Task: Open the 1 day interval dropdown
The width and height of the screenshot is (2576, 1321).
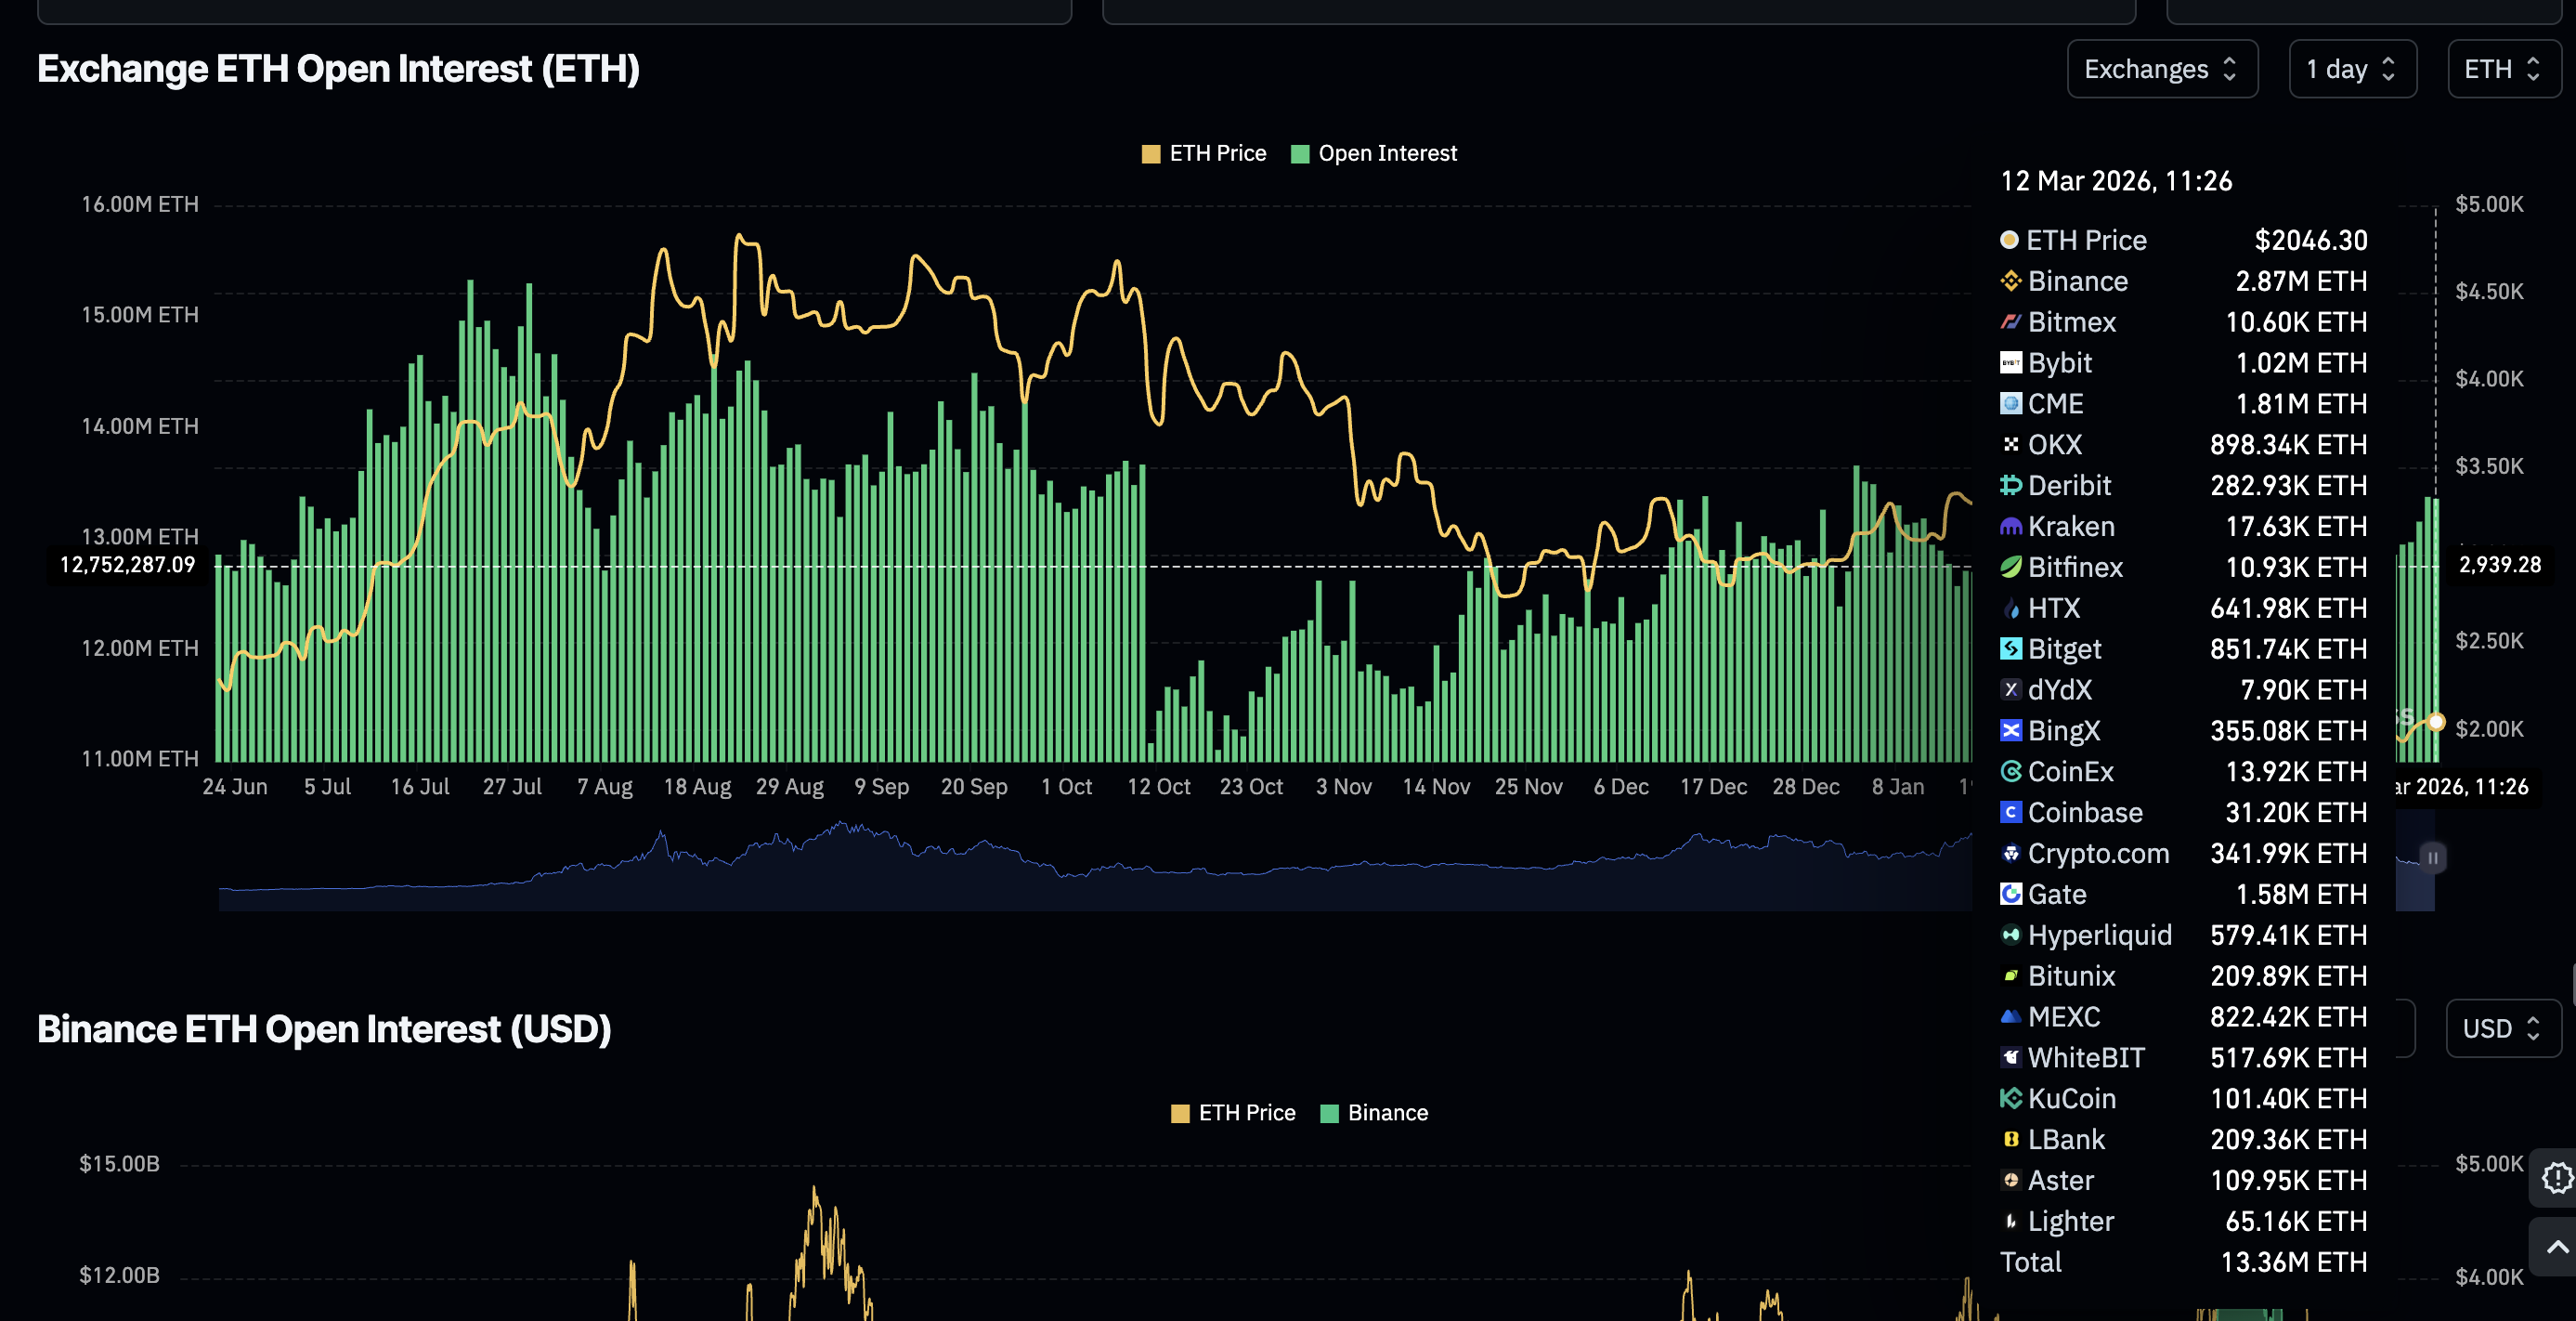Action: [x=2351, y=69]
